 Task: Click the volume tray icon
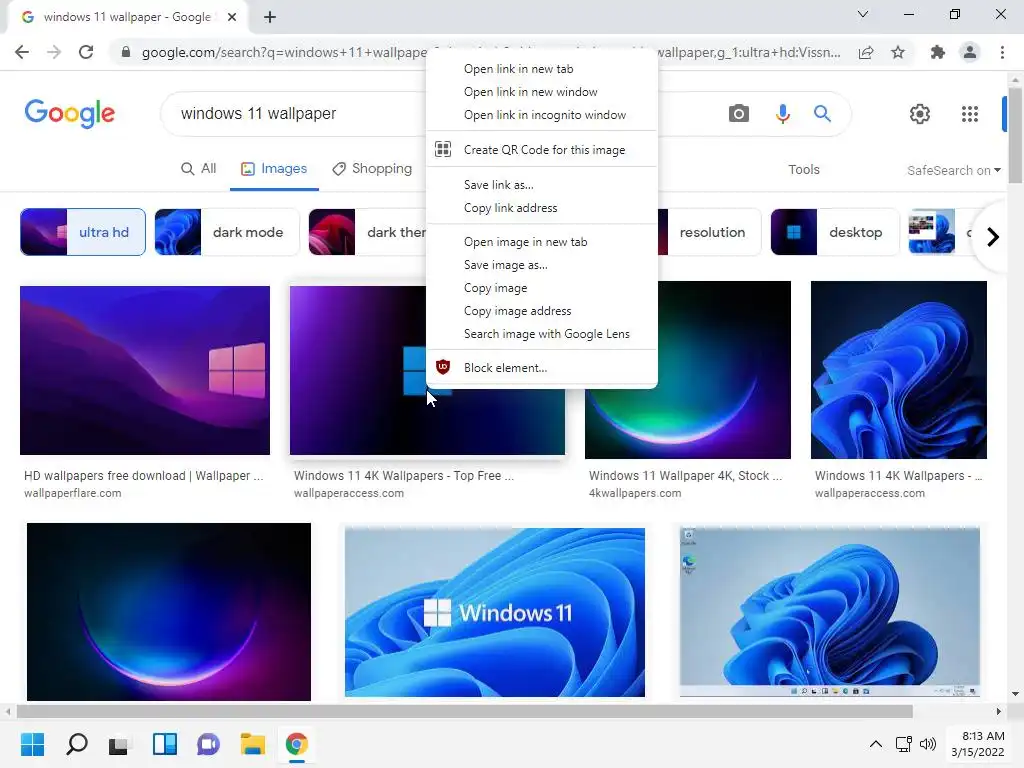927,744
